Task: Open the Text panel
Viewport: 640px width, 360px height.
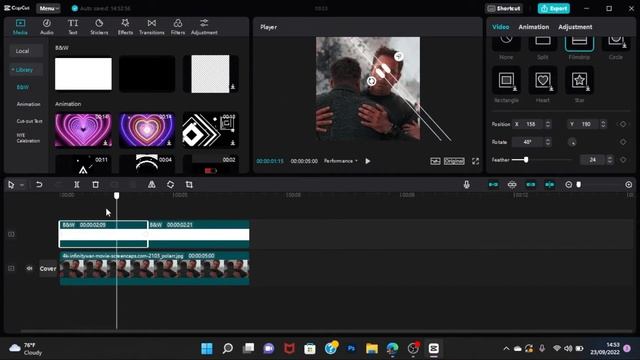Action: click(73, 27)
